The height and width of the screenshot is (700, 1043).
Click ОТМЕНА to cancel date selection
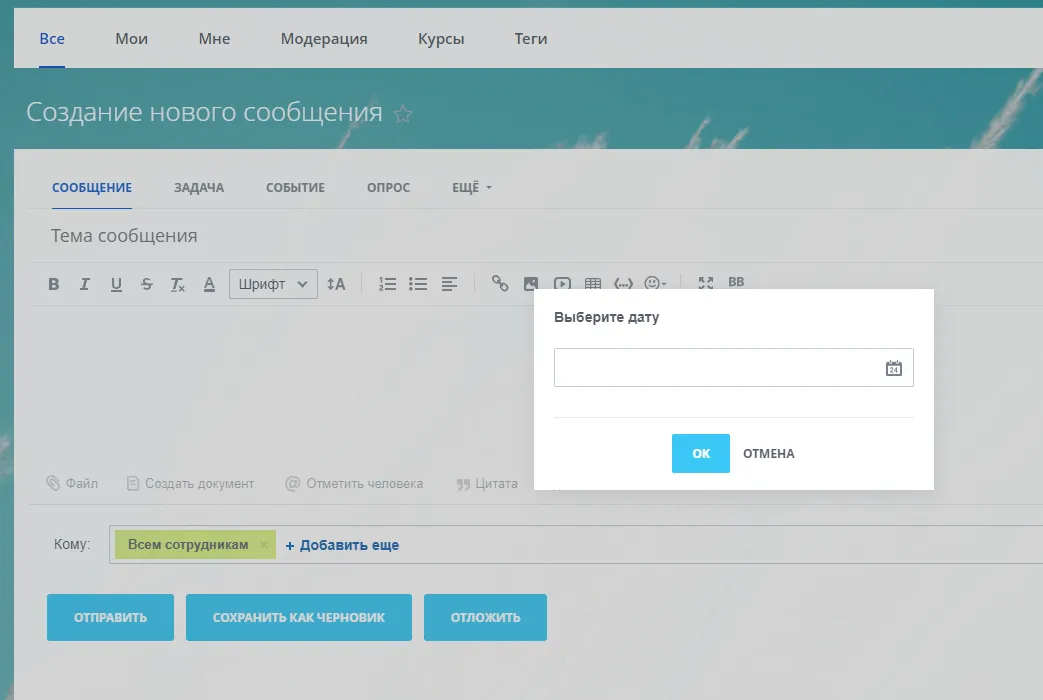coord(768,454)
